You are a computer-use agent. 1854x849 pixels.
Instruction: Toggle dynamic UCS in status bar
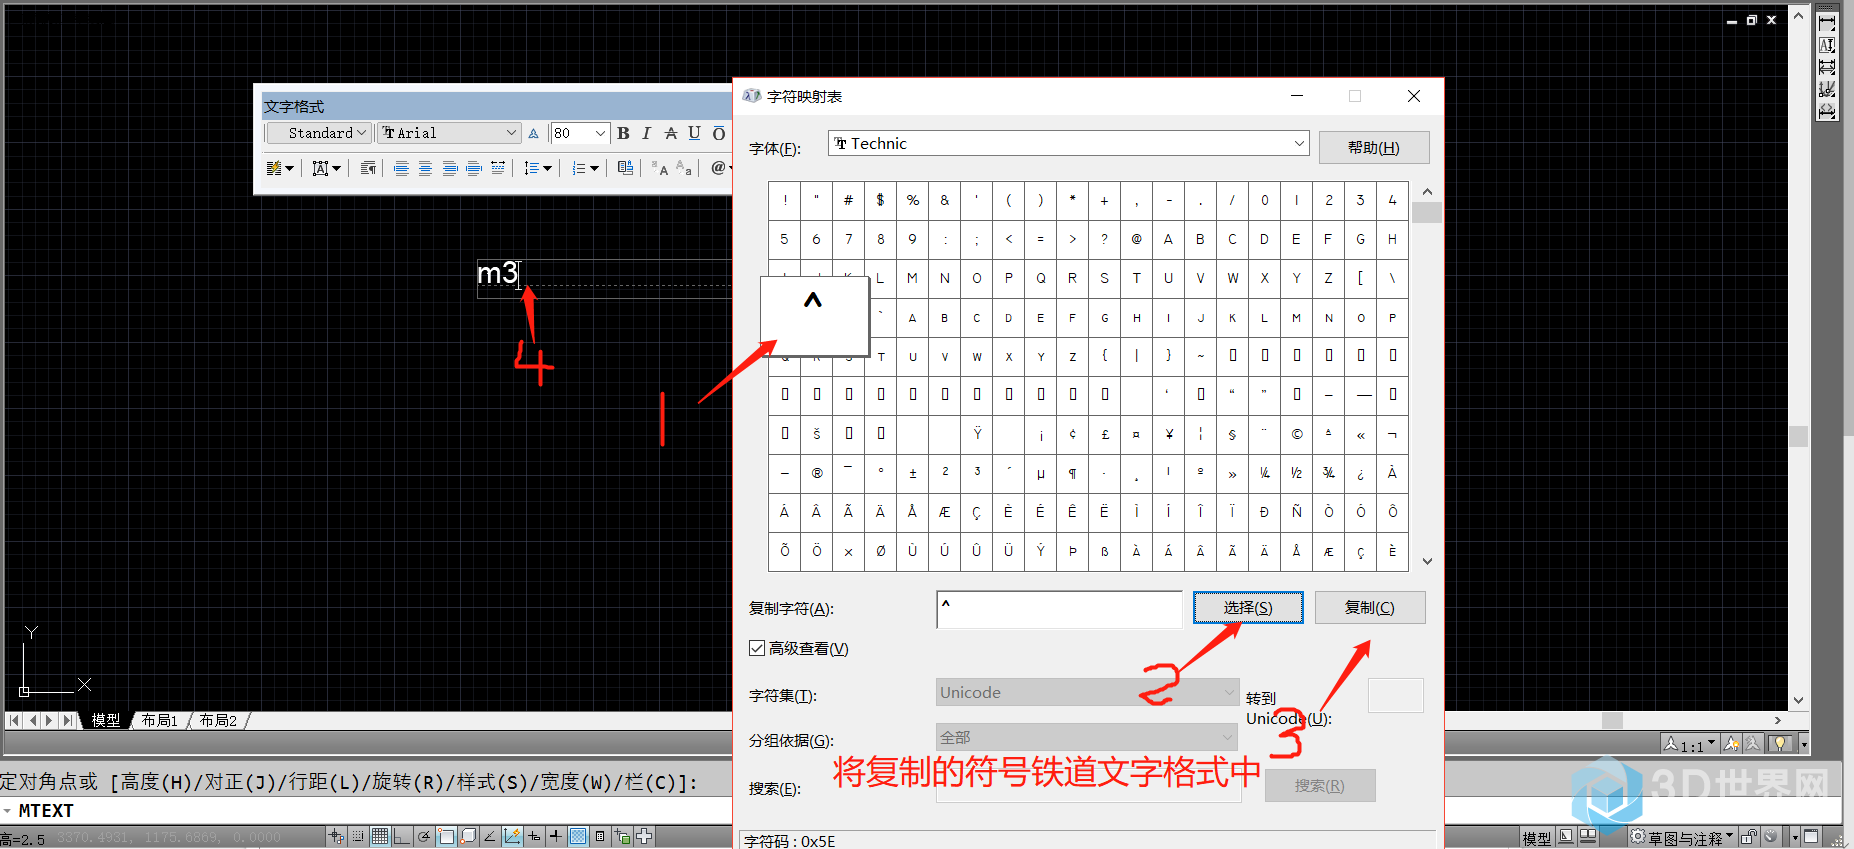(x=512, y=837)
